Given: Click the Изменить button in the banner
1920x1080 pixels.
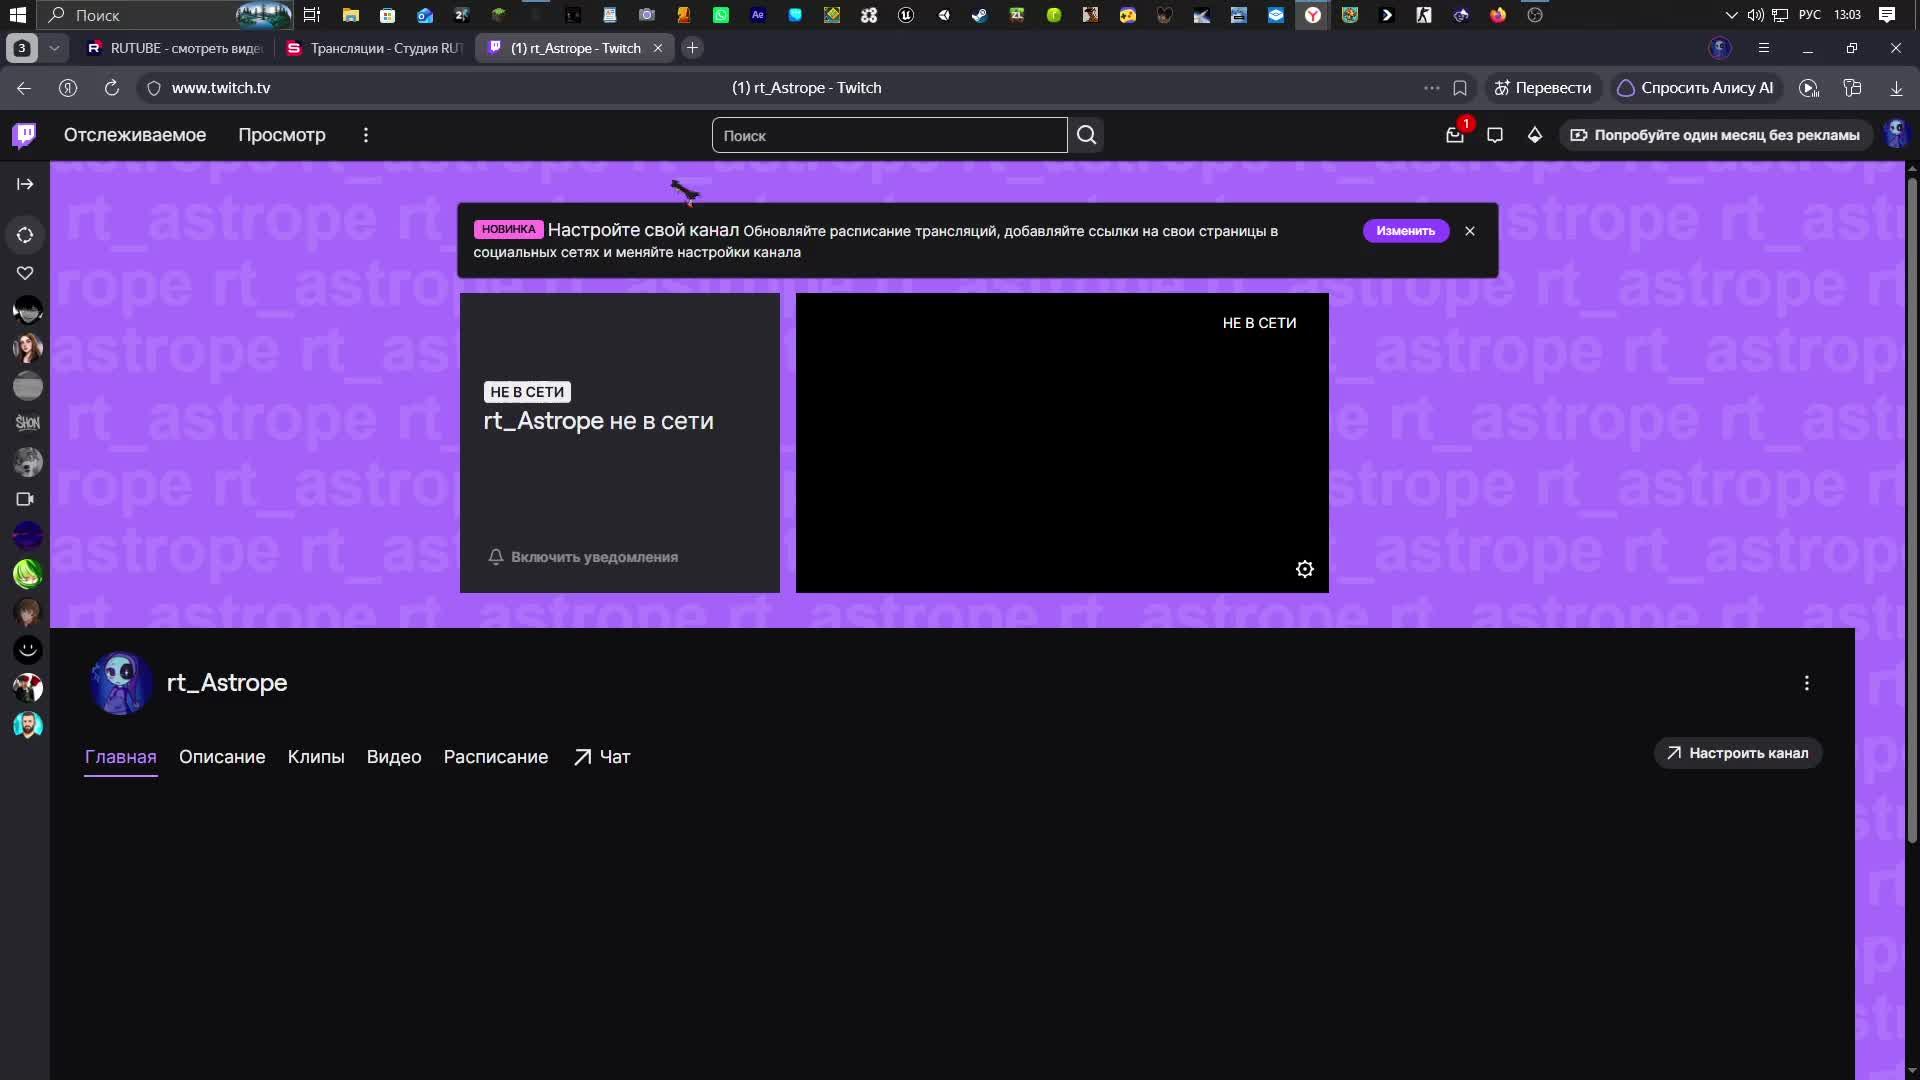Looking at the screenshot, I should (x=1406, y=231).
